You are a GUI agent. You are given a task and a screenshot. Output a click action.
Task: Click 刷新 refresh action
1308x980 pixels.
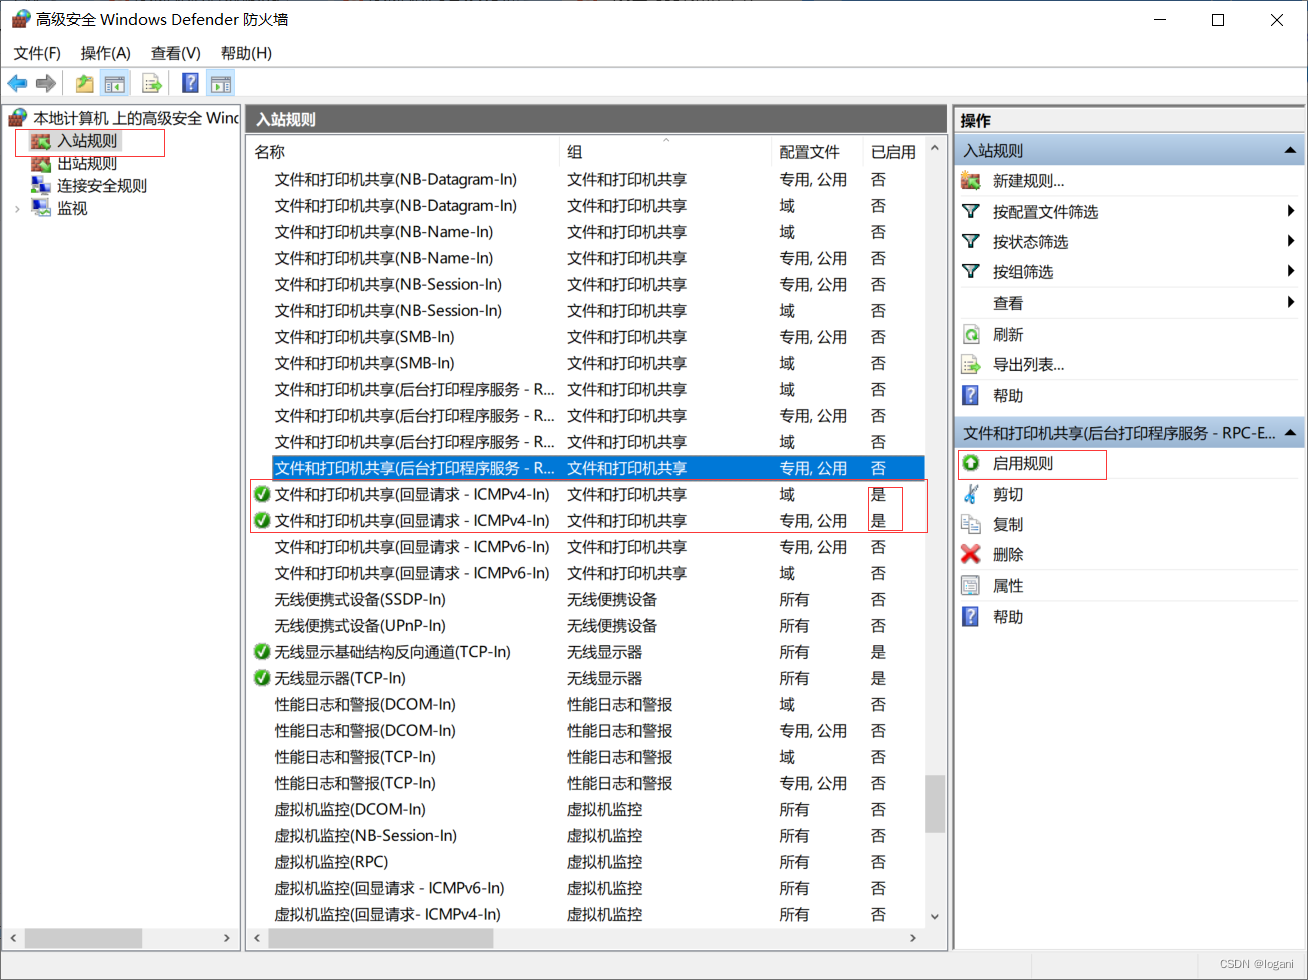[x=1008, y=334]
